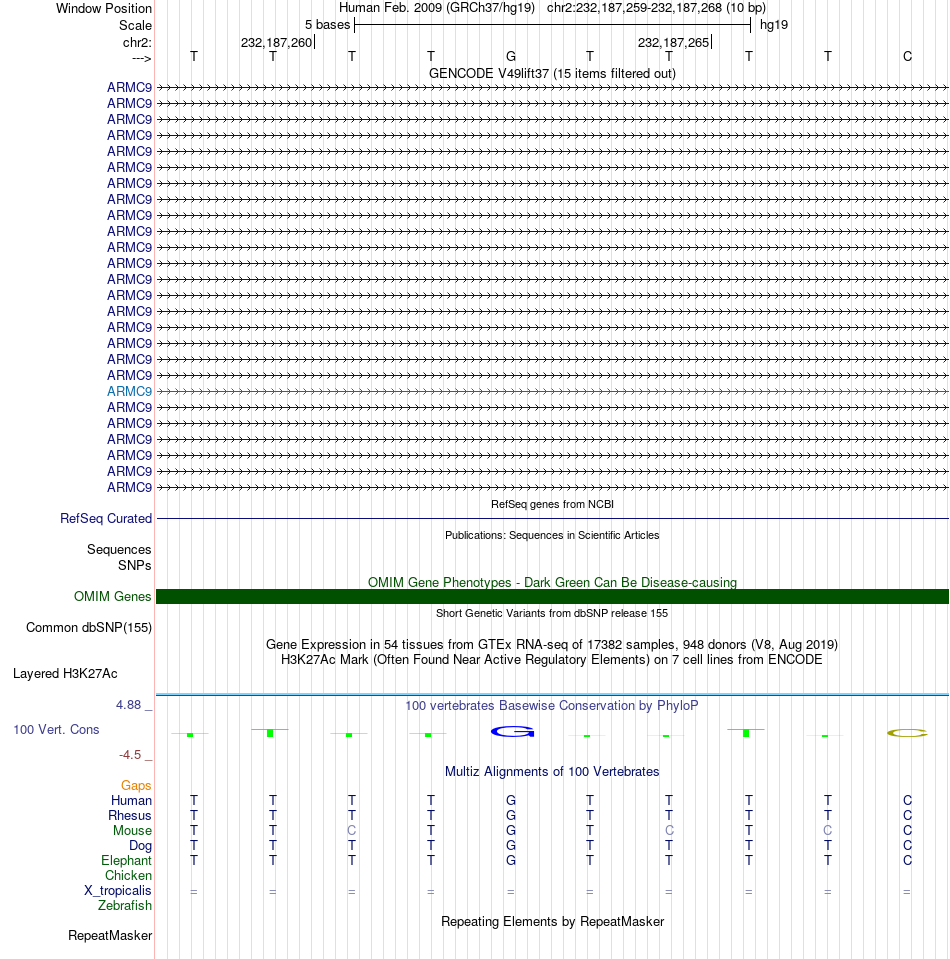950x959 pixels.
Task: Open the GENCODE V49lift37 track title
Action: pyautogui.click(x=552, y=73)
